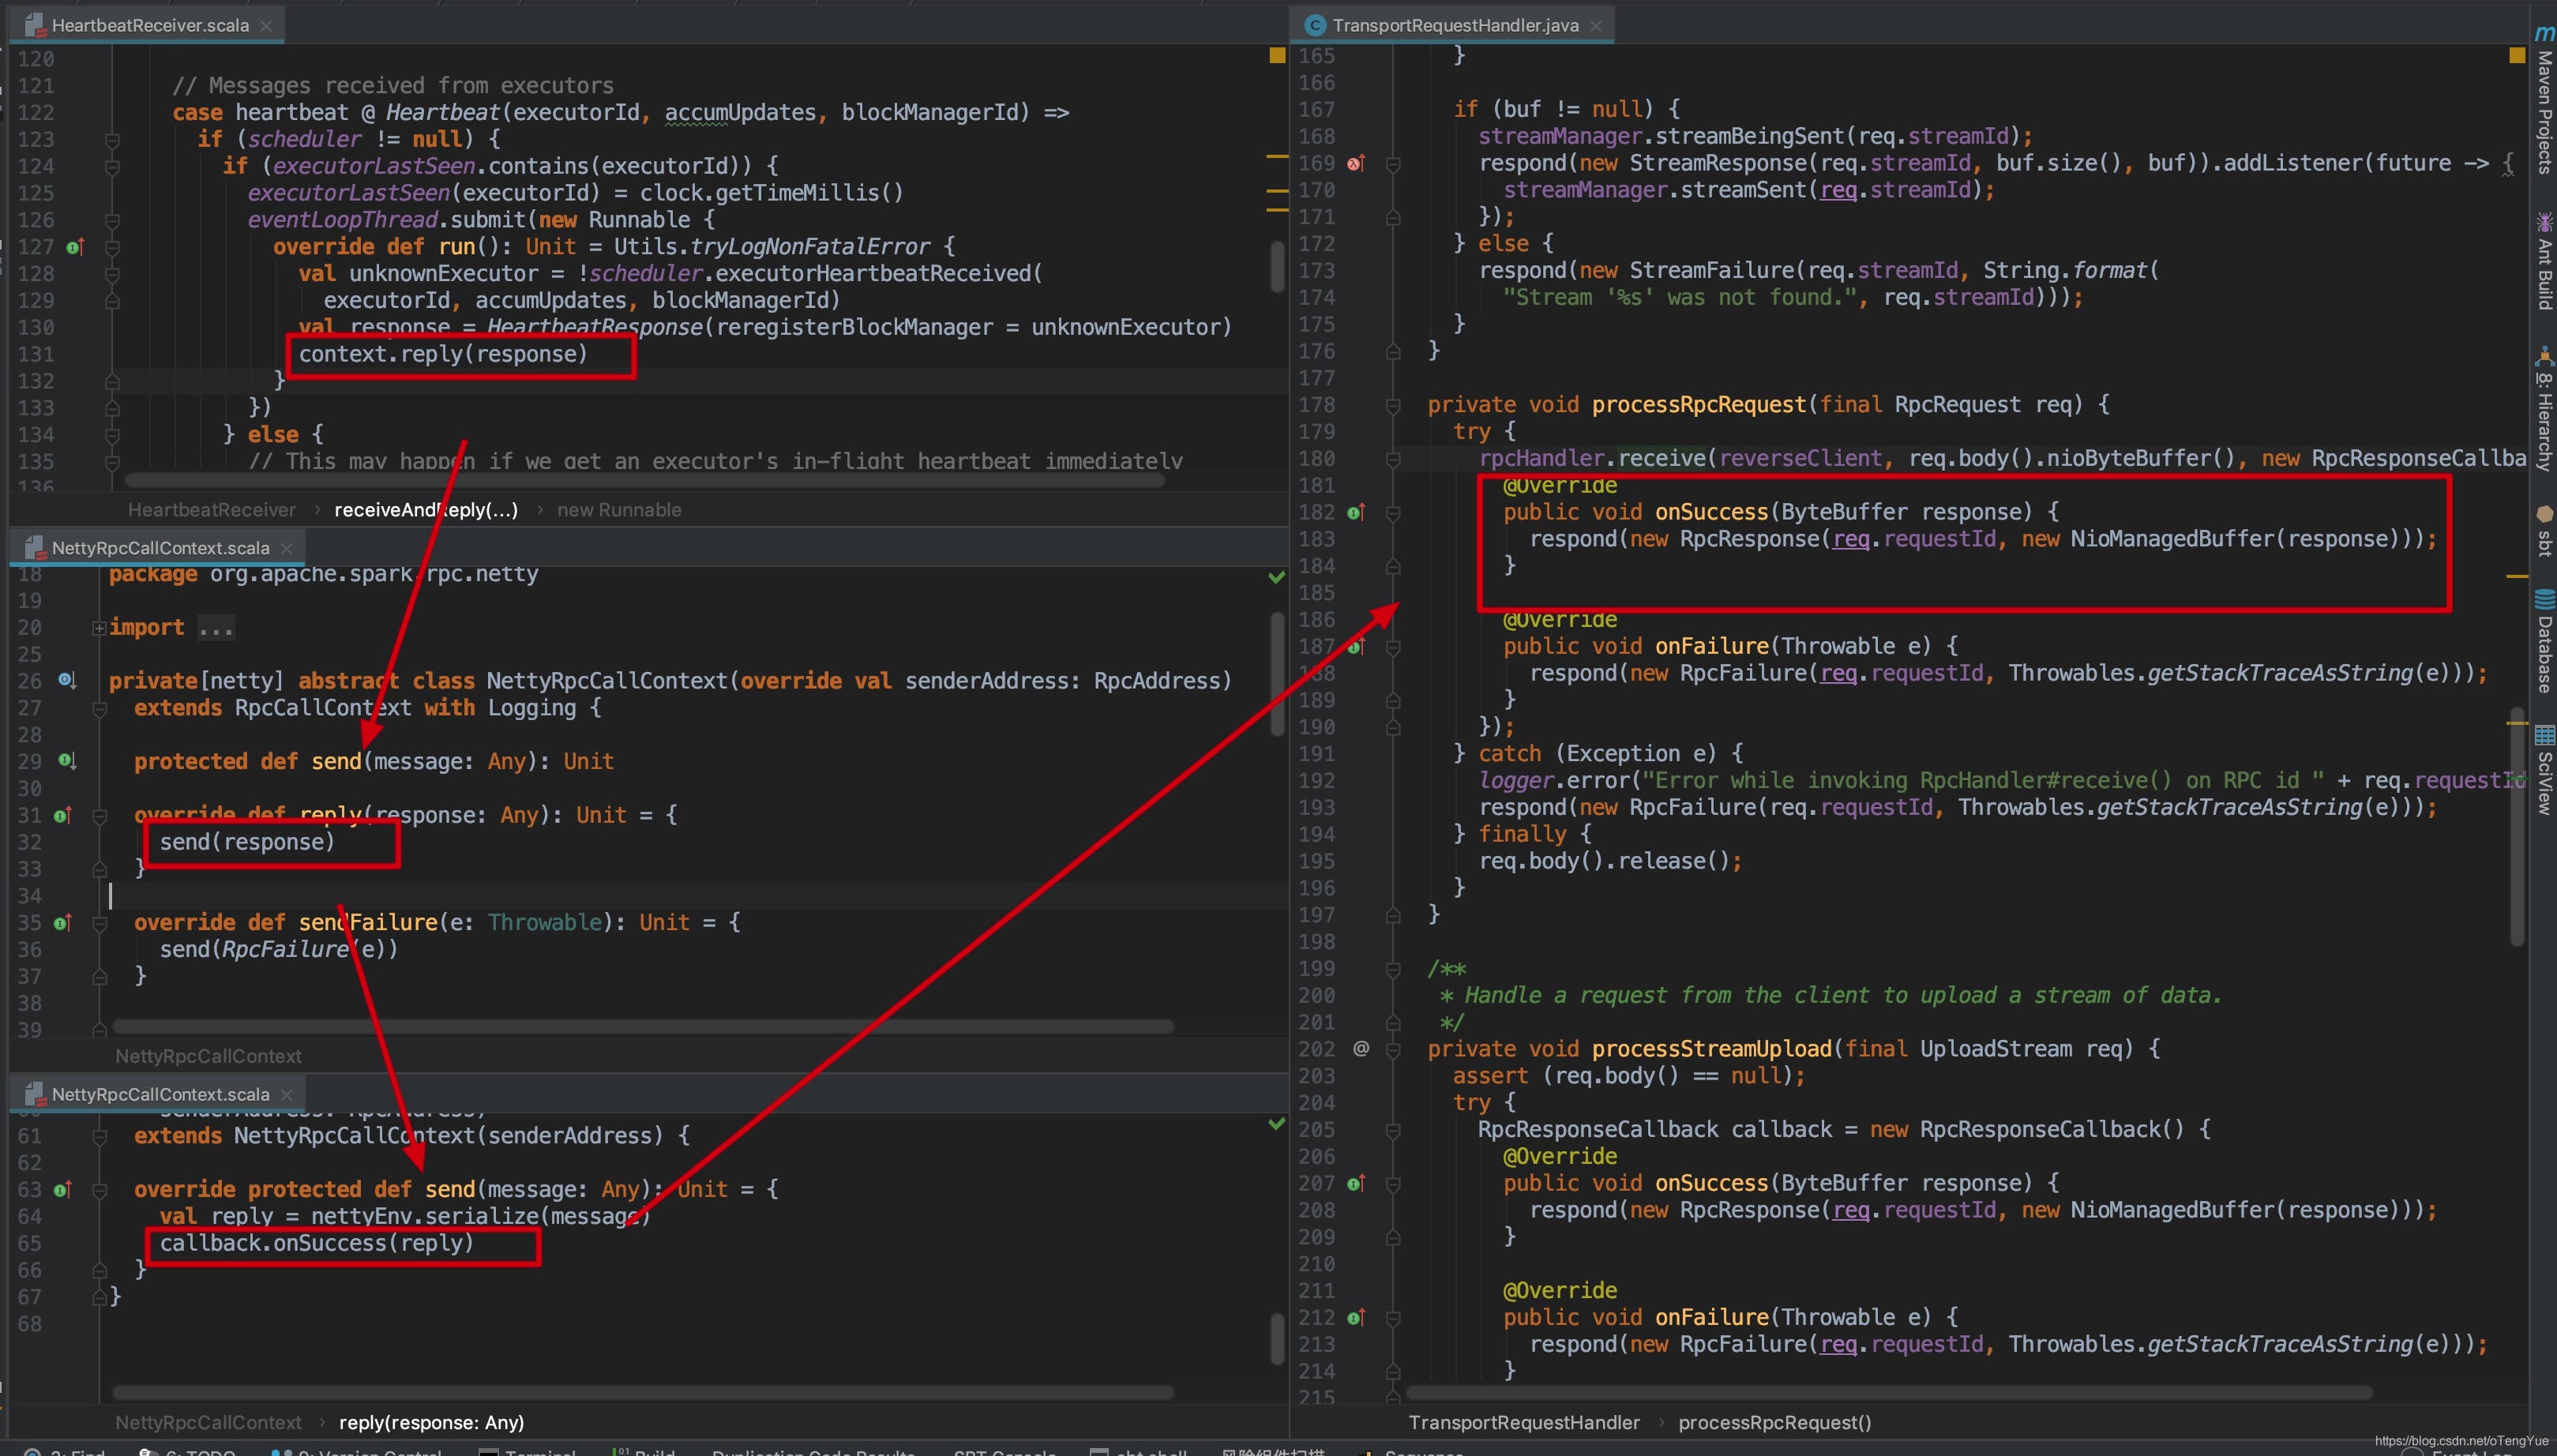Click vertical scrollbar in HeartbeatReceiver editor
Screen dimensions: 2557x1456
(1277, 266)
